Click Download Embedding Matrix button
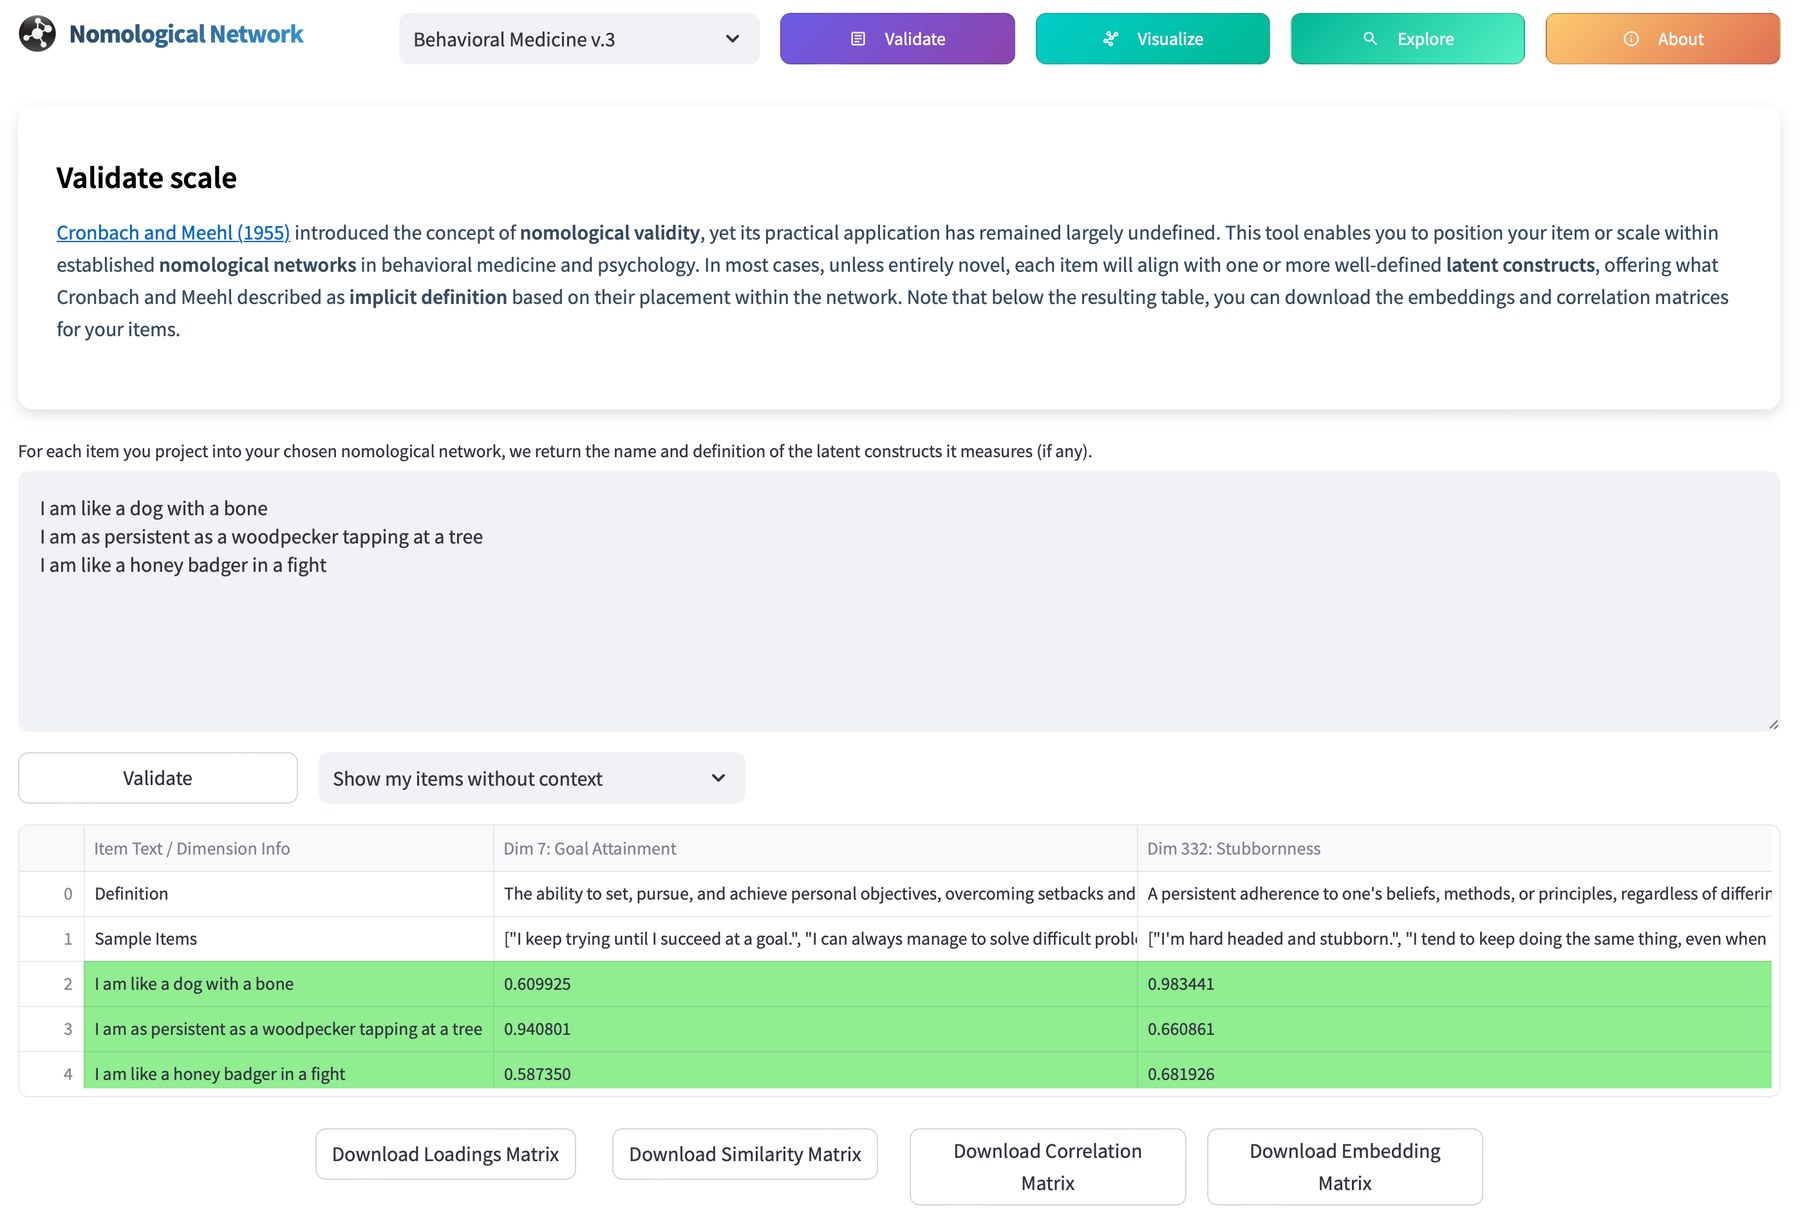1800x1221 pixels. 1345,1167
